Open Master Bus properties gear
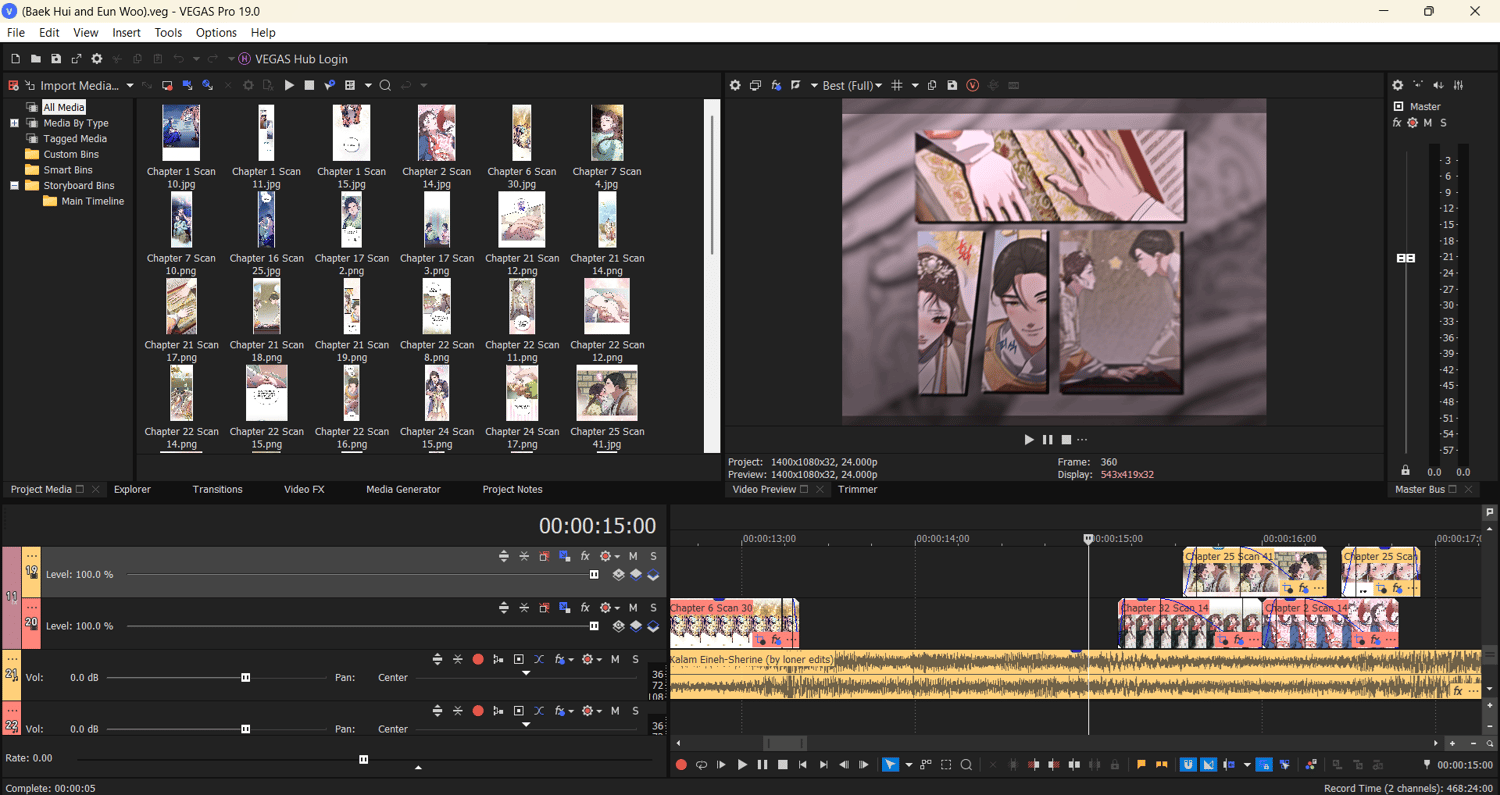Image resolution: width=1500 pixels, height=795 pixels. pyautogui.click(x=1398, y=85)
